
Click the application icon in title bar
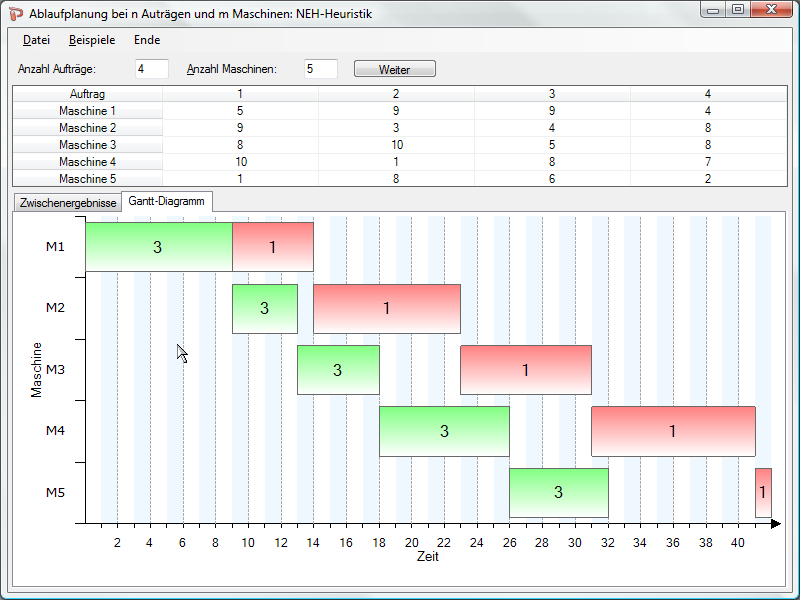click(x=15, y=12)
